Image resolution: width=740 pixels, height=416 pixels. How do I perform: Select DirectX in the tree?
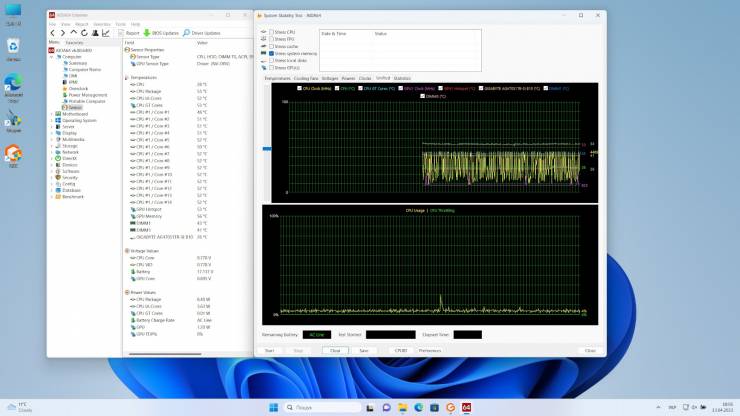[x=69, y=159]
